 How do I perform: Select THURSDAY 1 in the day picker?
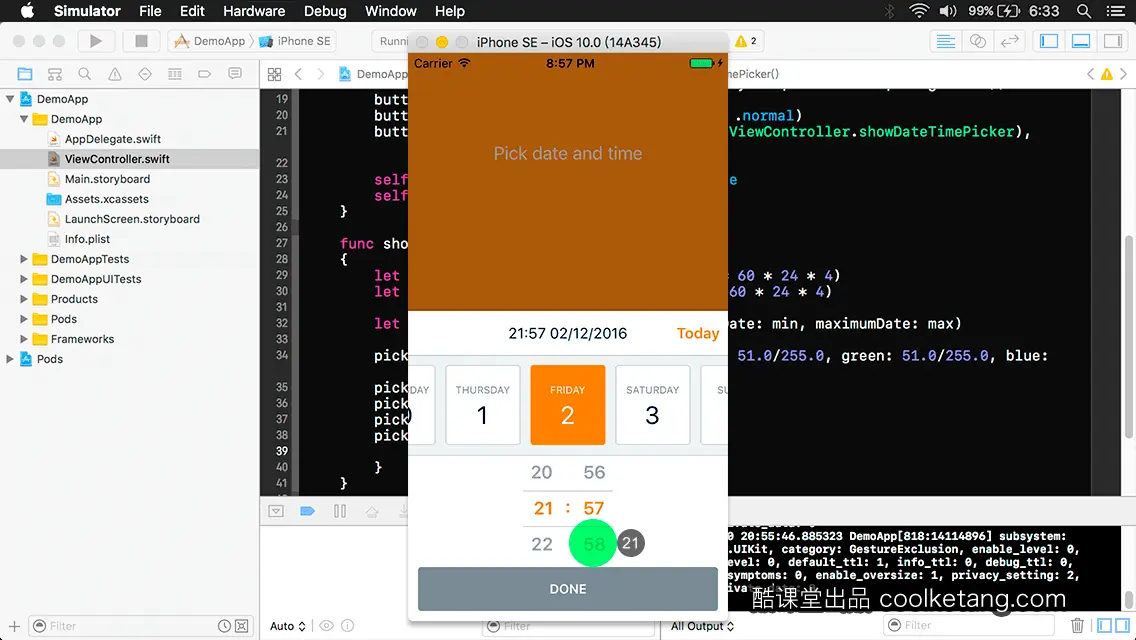[483, 404]
